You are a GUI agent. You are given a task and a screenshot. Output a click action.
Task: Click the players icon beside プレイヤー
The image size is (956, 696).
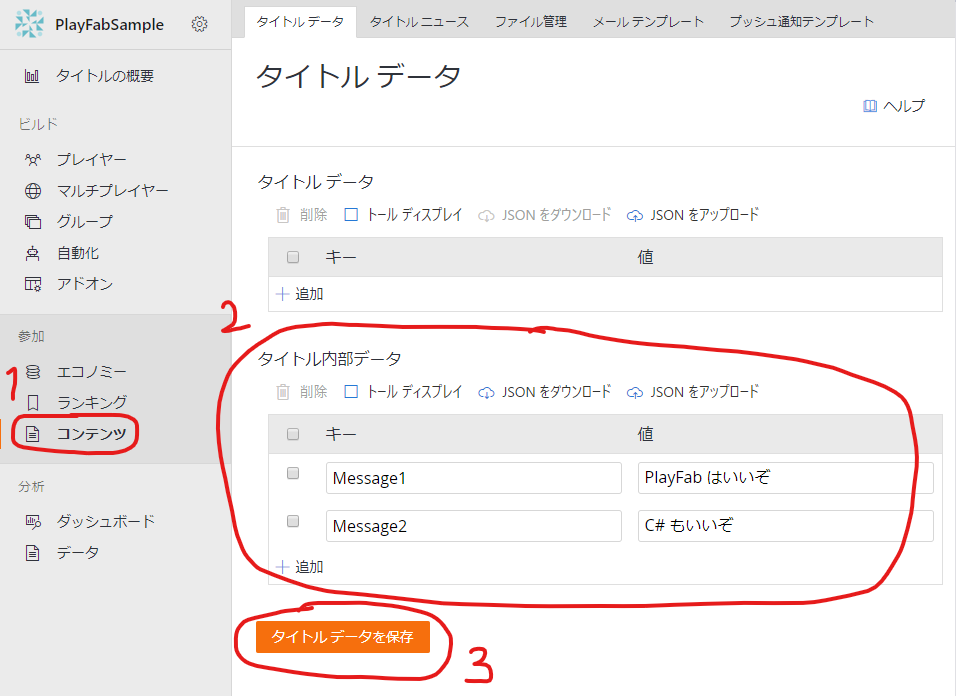tap(33, 160)
